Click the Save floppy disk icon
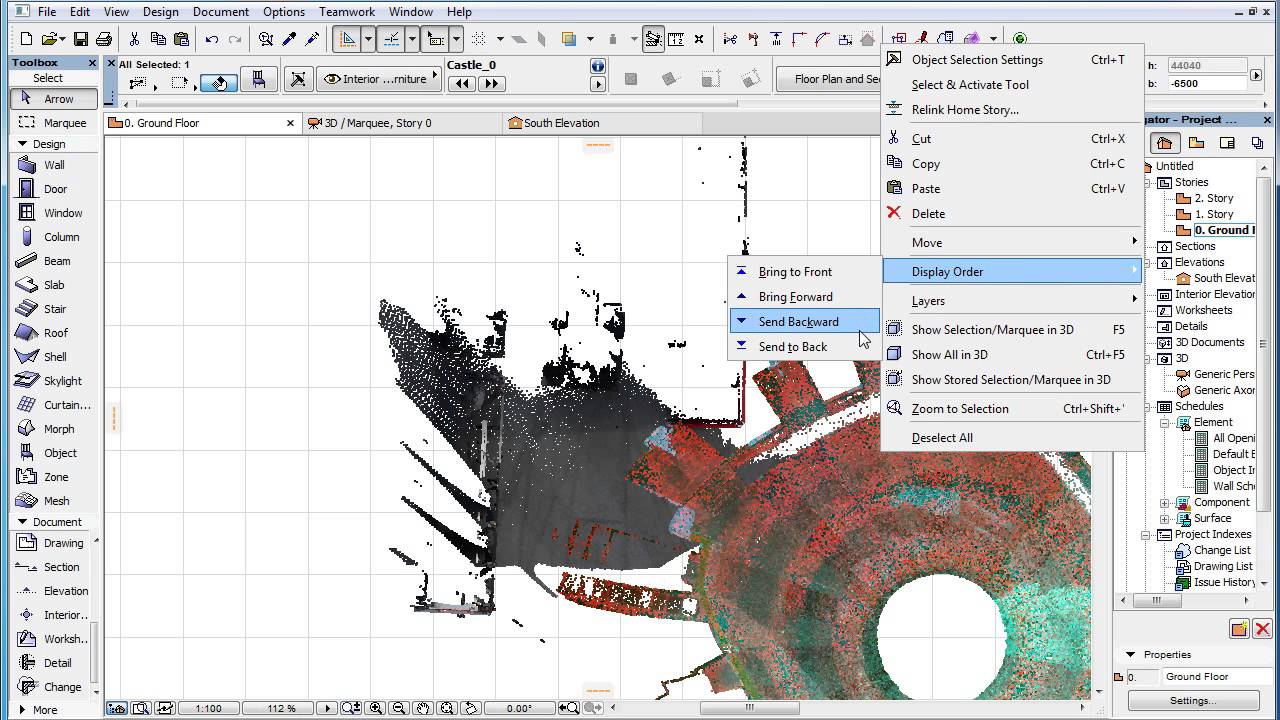Viewport: 1280px width, 720px height. pyautogui.click(x=80, y=39)
